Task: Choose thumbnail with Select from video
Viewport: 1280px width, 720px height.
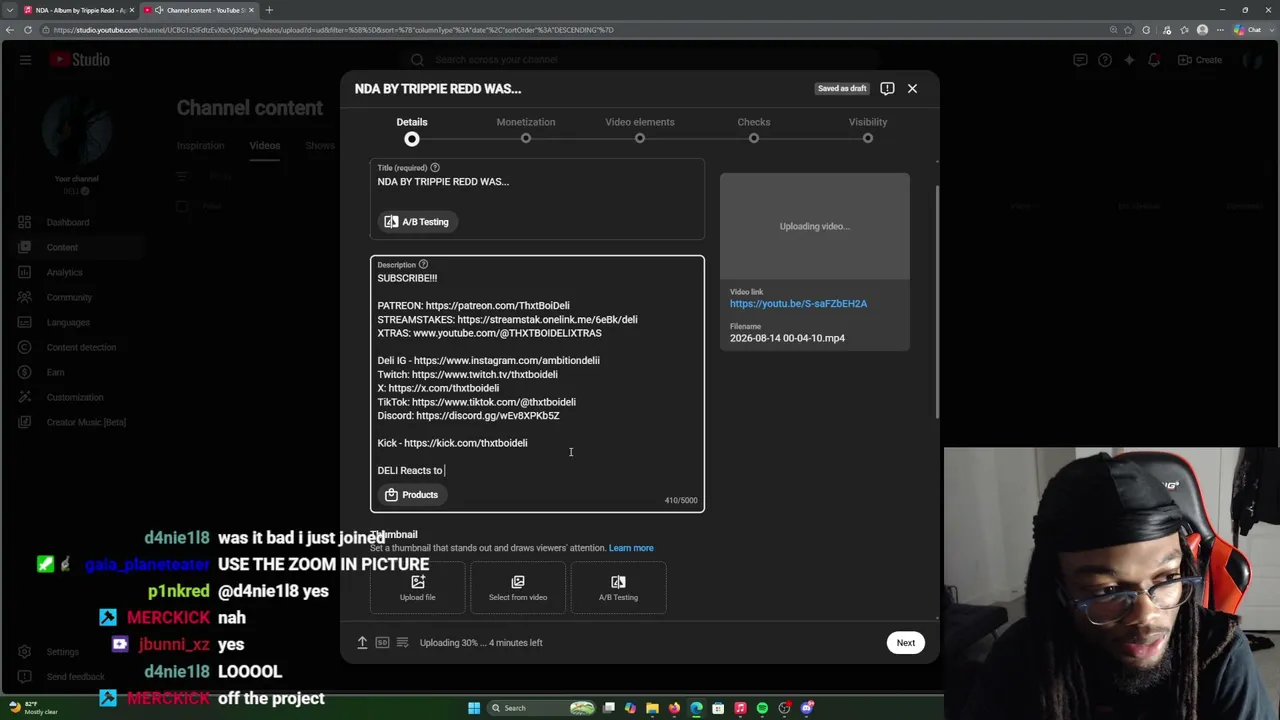Action: click(518, 588)
